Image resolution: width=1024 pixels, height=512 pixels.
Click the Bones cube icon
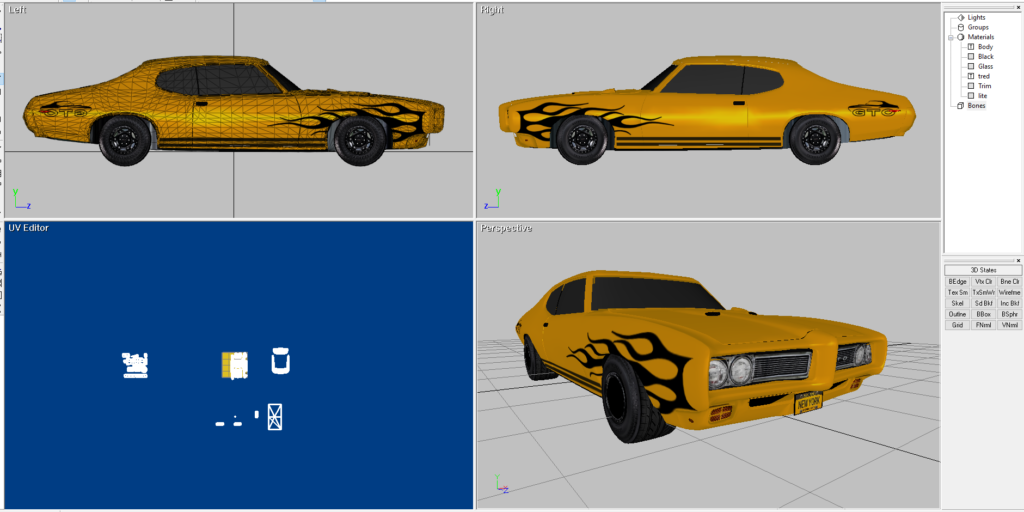961,105
